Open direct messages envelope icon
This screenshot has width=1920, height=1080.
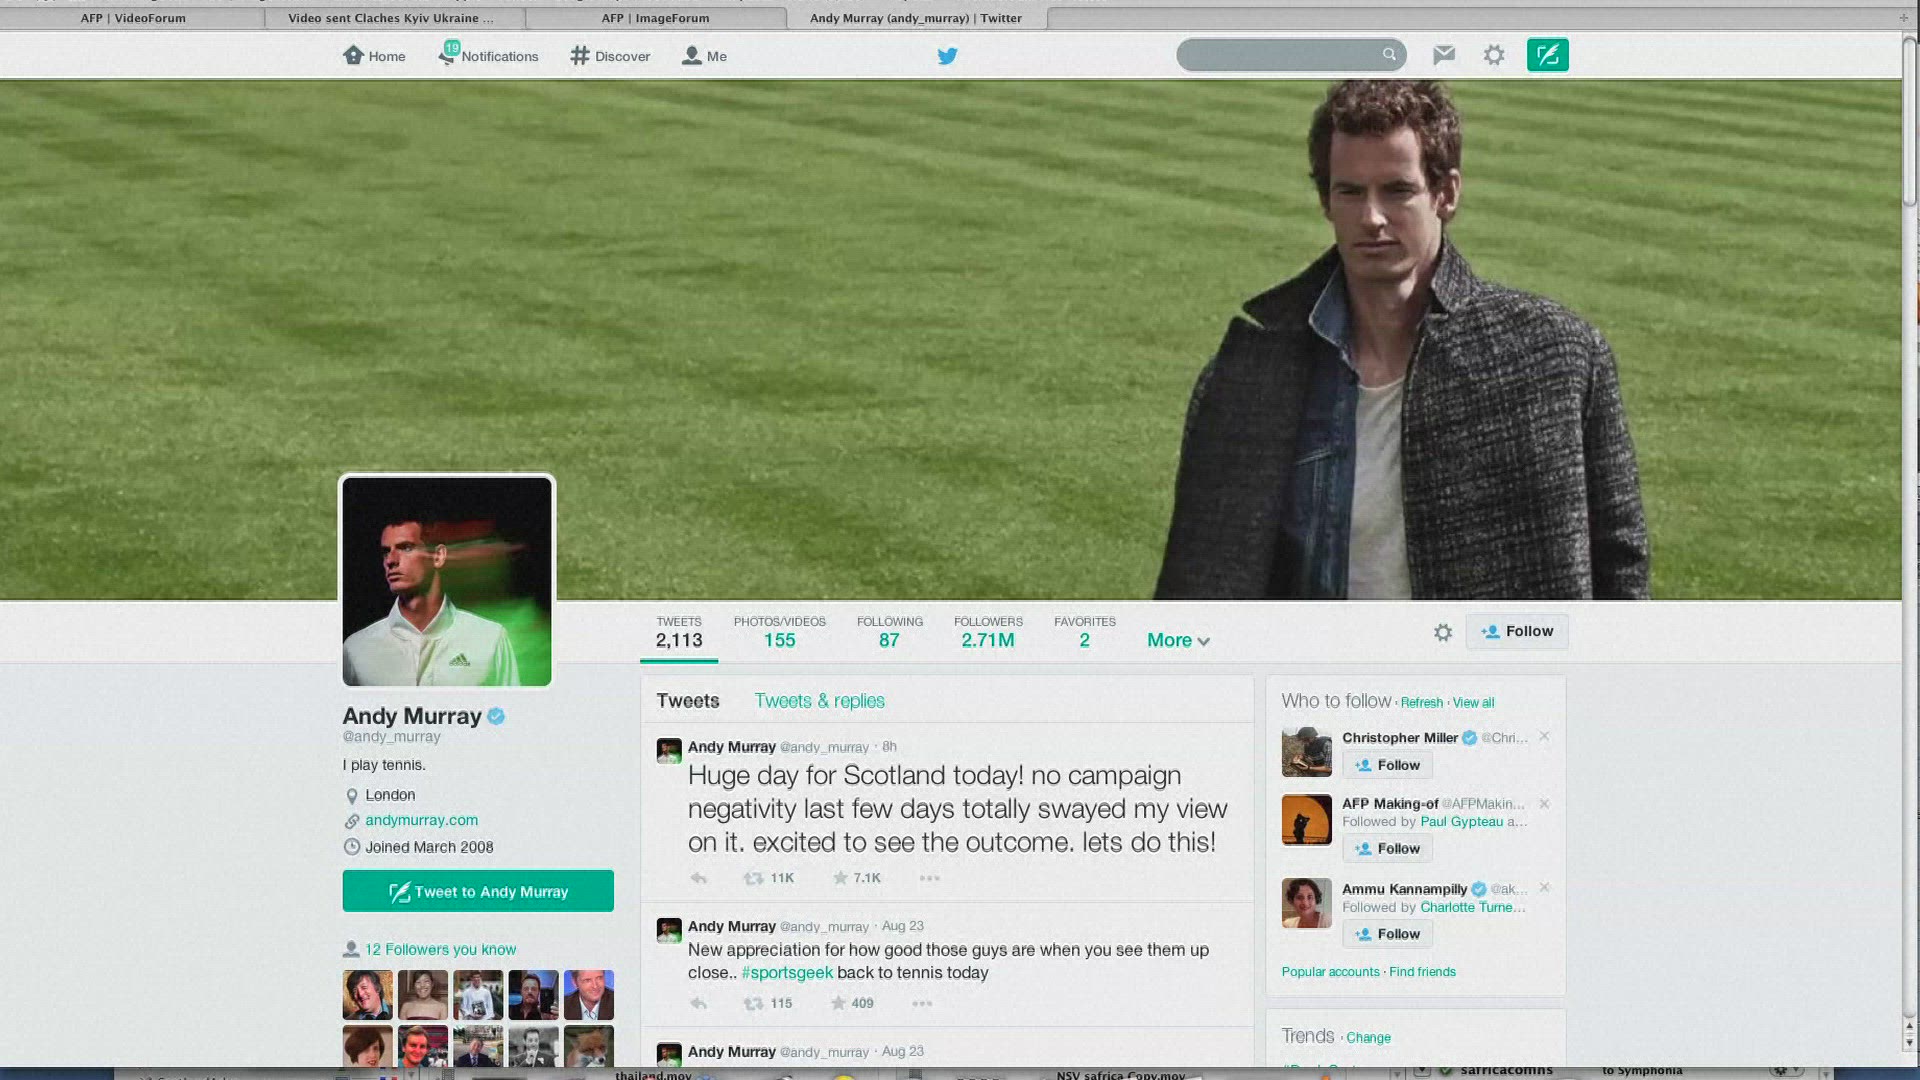[1443, 55]
